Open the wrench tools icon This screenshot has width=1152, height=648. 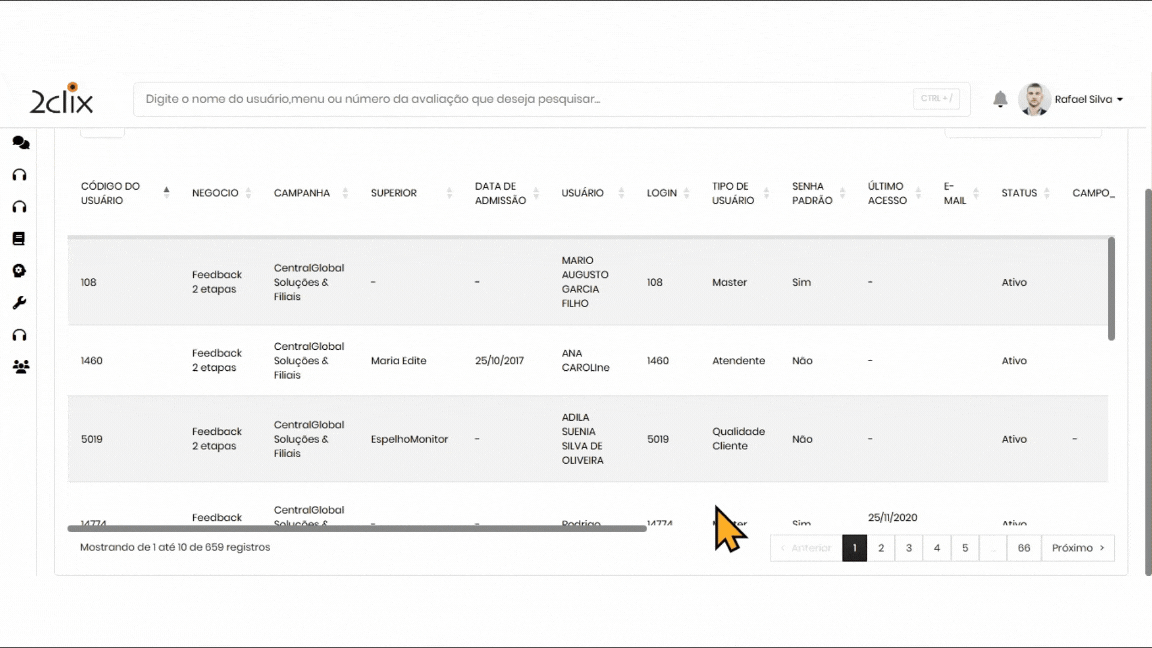[x=19, y=303]
